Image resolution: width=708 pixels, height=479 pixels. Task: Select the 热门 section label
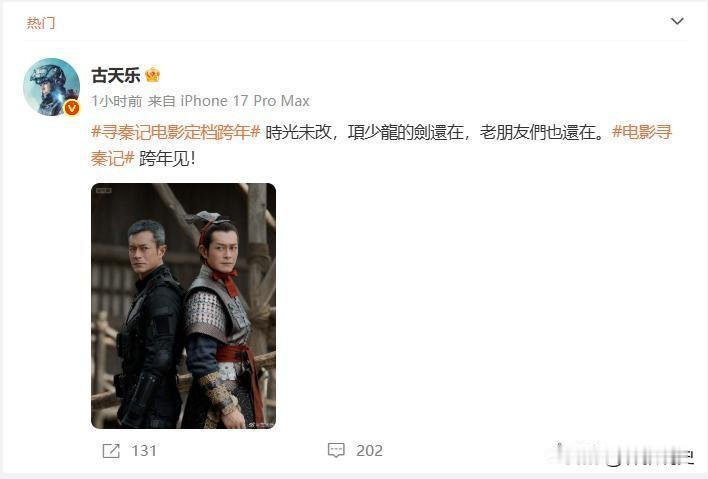point(41,23)
